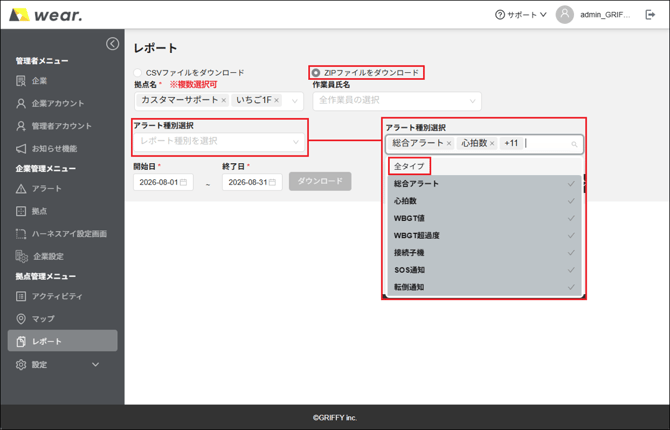This screenshot has width=670, height=430.
Task: Click the アラート warning triangle icon
Action: tap(21, 188)
